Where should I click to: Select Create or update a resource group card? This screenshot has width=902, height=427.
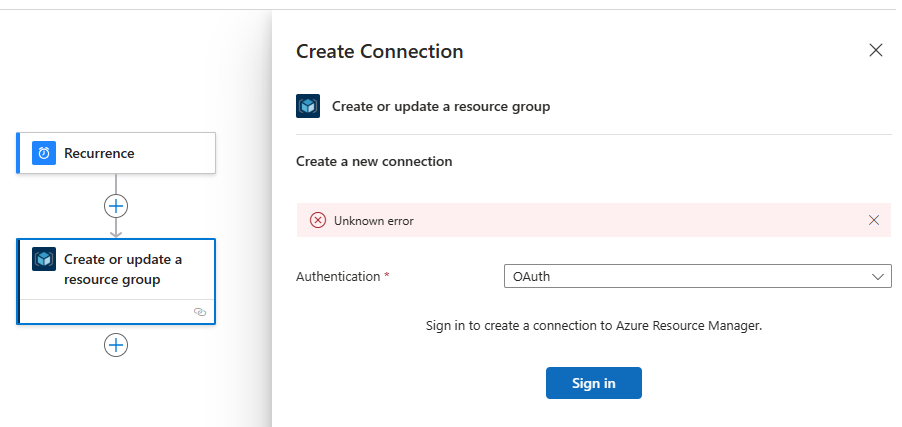point(116,281)
